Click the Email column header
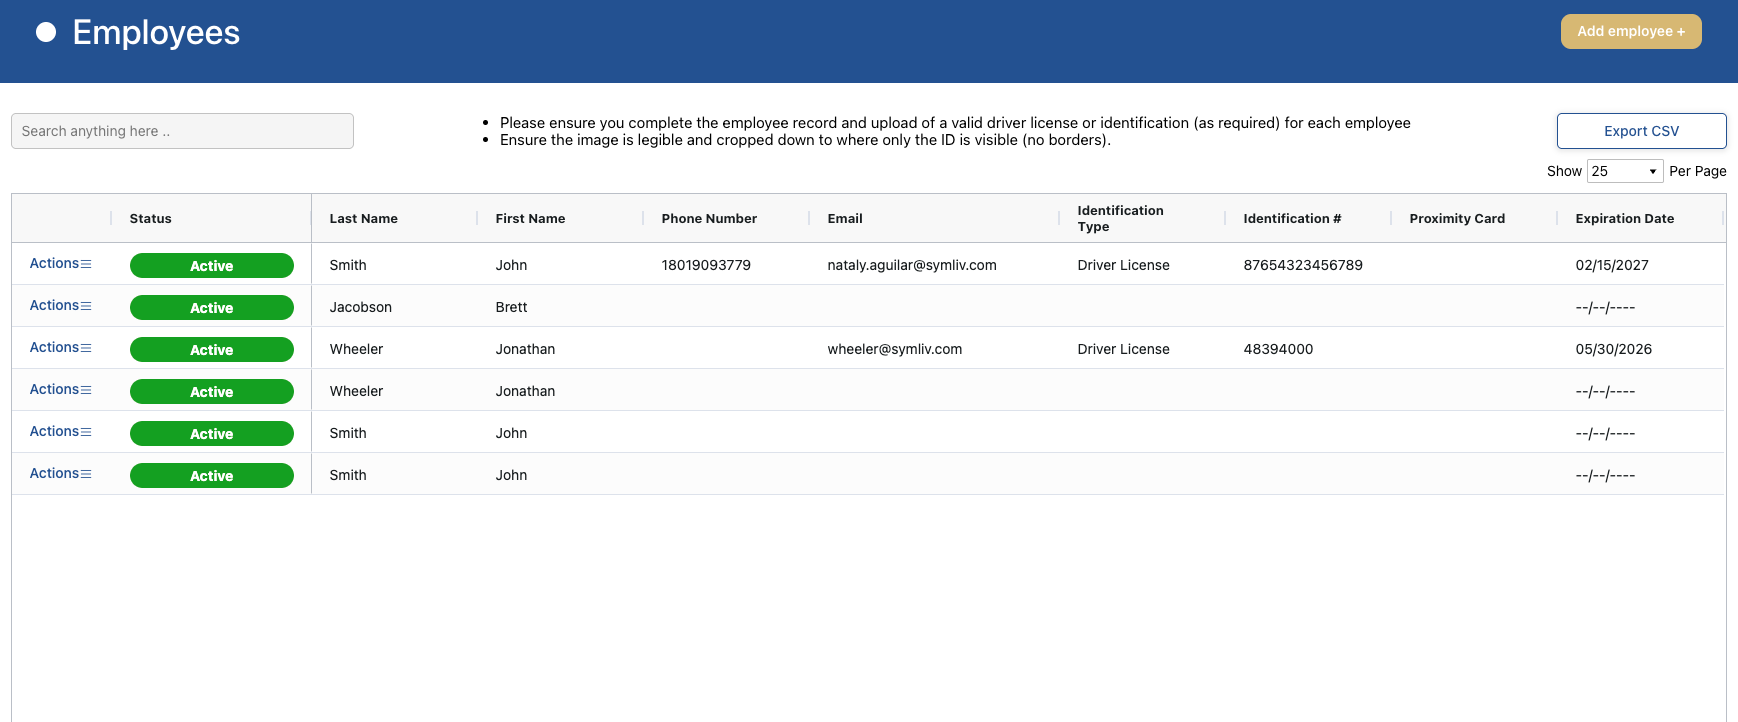Screen dimensions: 1738x722 click(845, 219)
